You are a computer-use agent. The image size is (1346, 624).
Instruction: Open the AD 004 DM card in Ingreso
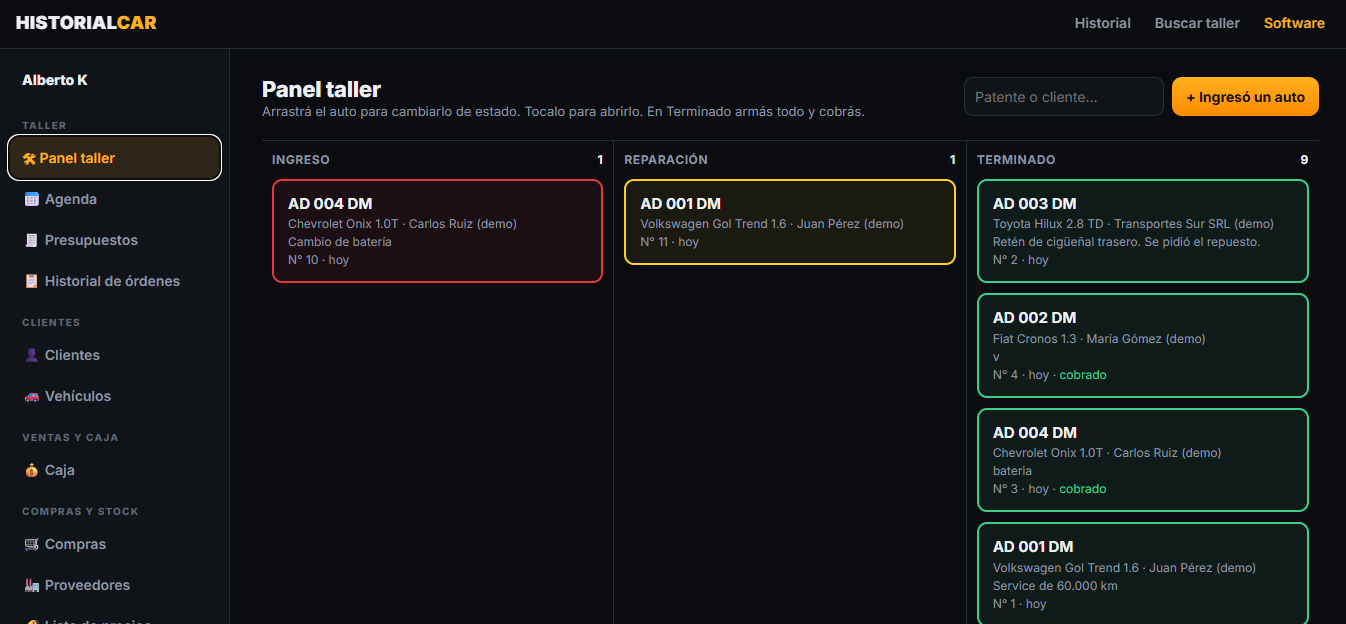coord(437,231)
